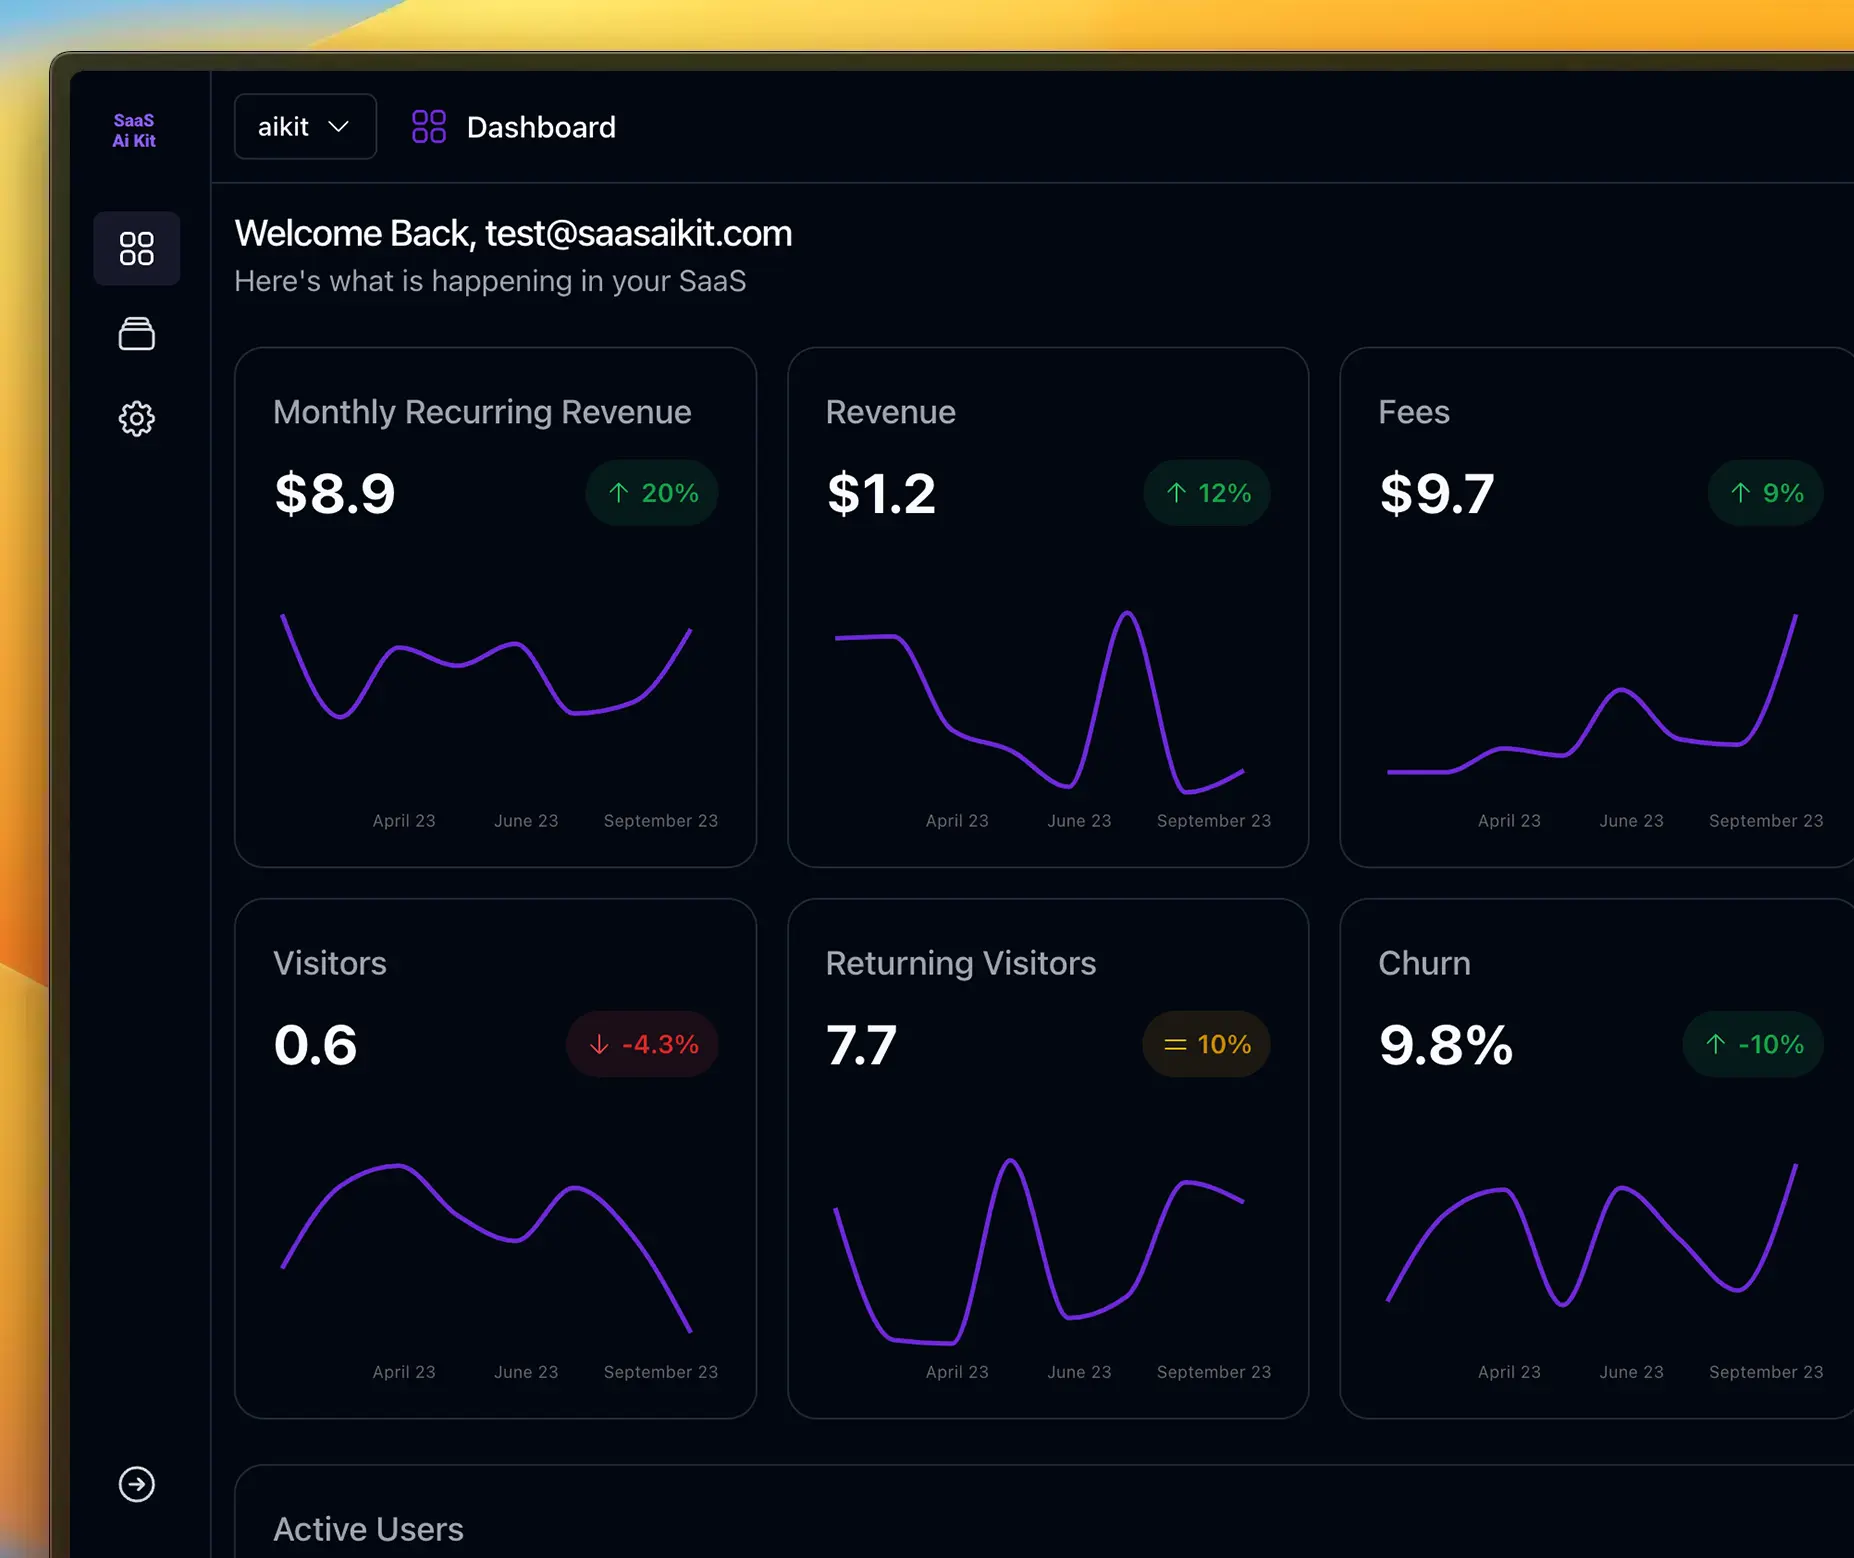The width and height of the screenshot is (1854, 1558).
Task: Click the 12% increase badge on Revenue card
Action: click(1207, 493)
